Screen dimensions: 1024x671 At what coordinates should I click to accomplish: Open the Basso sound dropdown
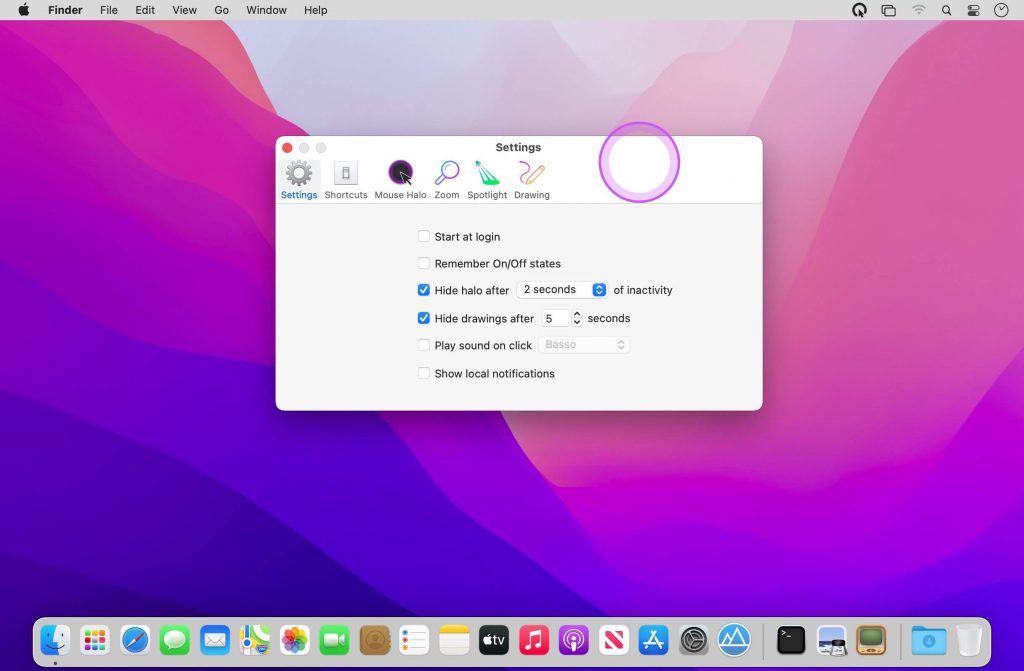coord(584,345)
